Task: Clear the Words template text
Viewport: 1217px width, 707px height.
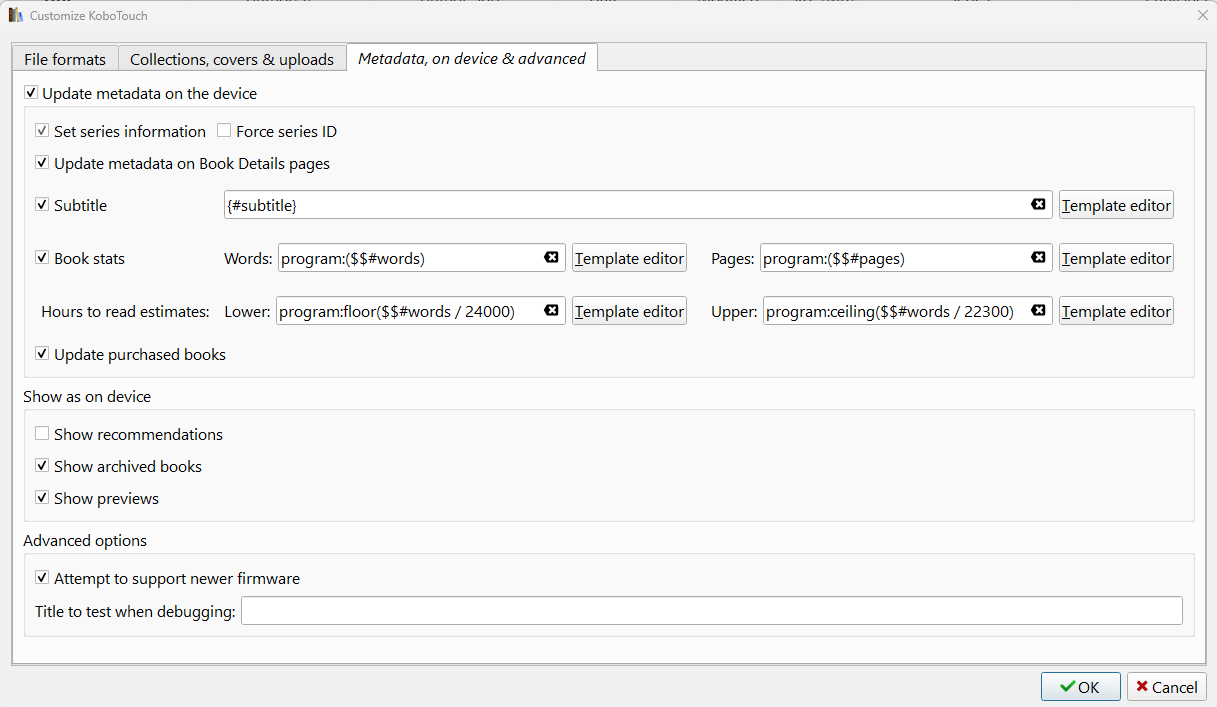Action: point(551,258)
